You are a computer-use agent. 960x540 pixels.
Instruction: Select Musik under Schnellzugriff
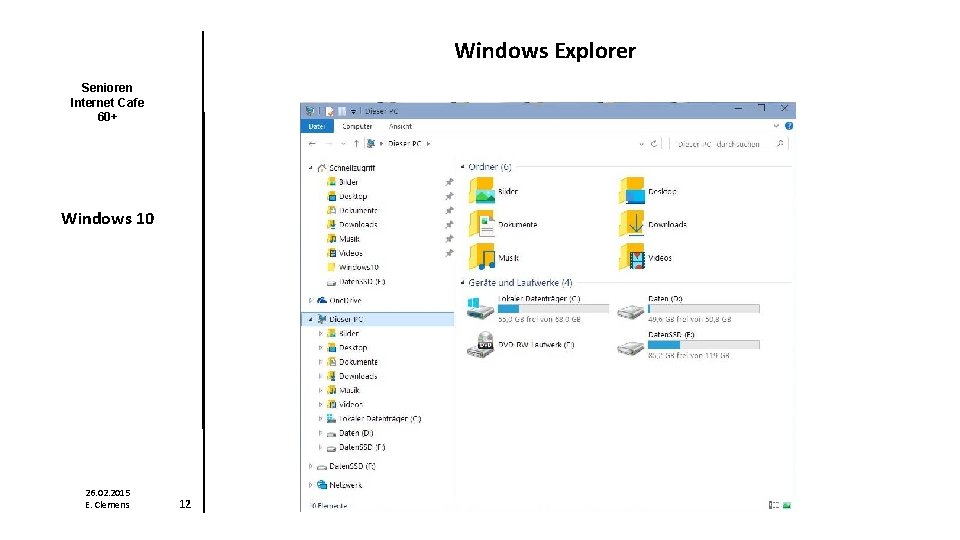pyautogui.click(x=349, y=239)
